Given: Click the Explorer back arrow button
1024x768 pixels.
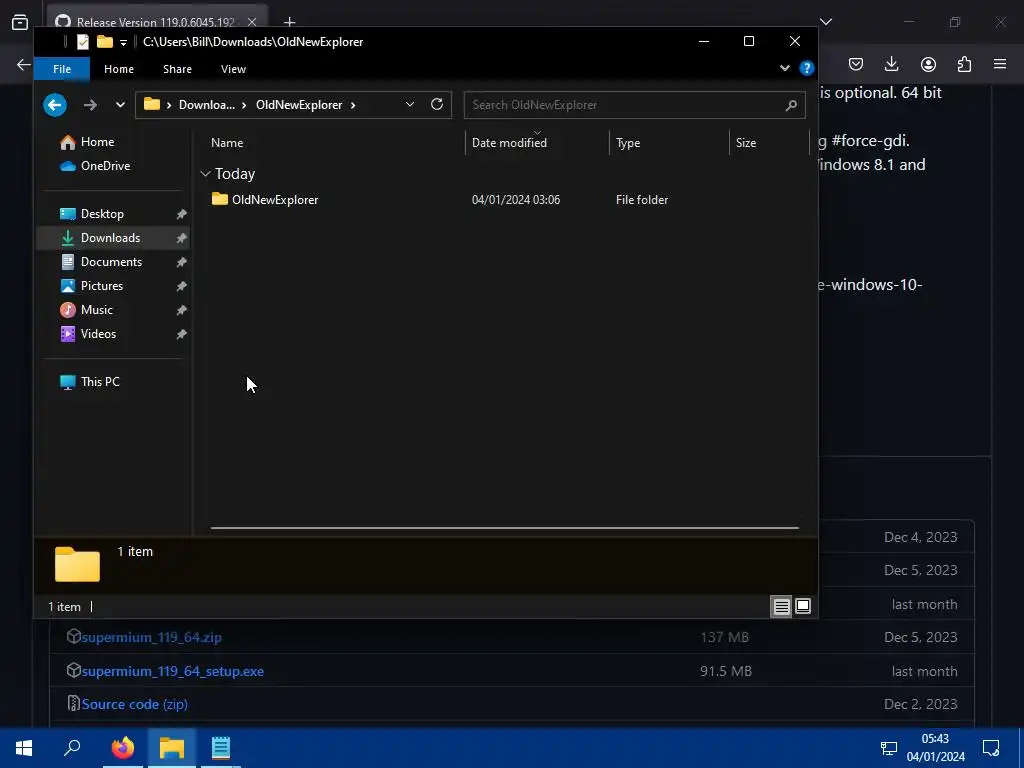Looking at the screenshot, I should point(55,104).
